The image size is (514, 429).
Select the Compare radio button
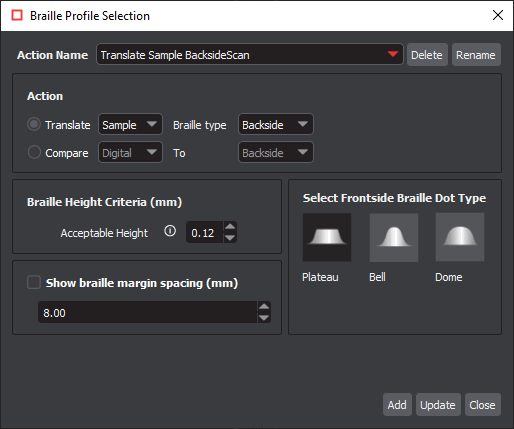(34, 152)
